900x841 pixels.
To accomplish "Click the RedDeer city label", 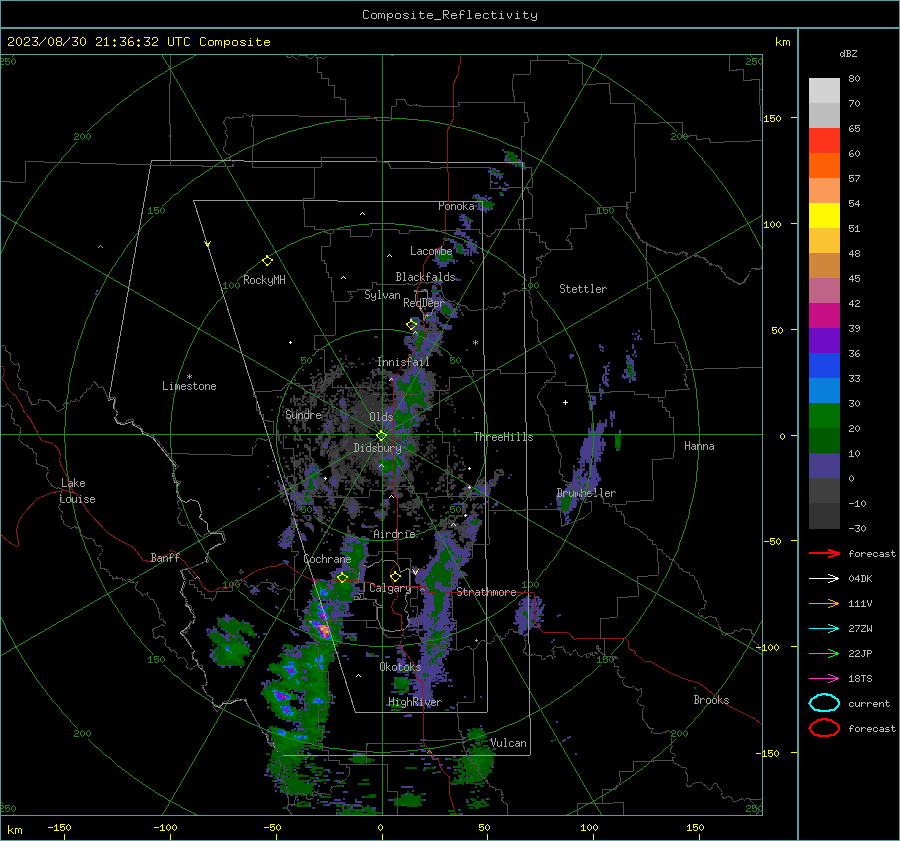I will pos(424,303).
